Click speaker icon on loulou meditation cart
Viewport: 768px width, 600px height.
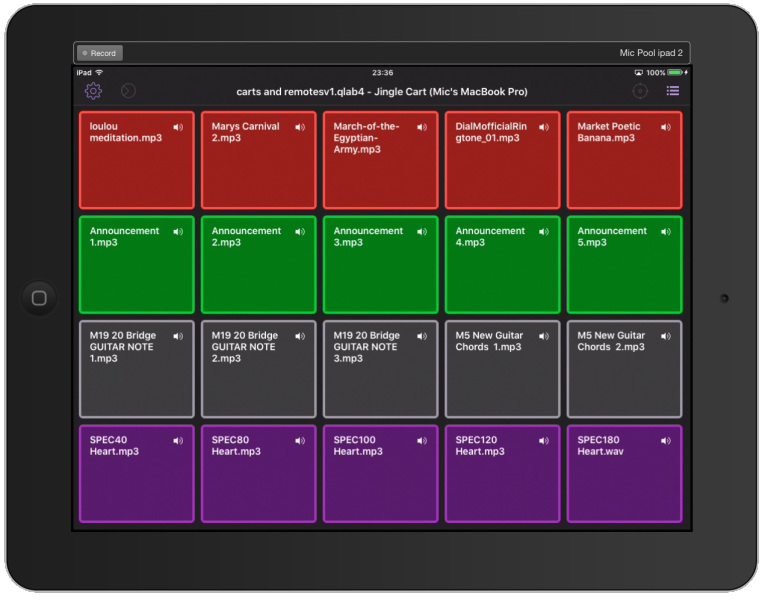coord(178,127)
